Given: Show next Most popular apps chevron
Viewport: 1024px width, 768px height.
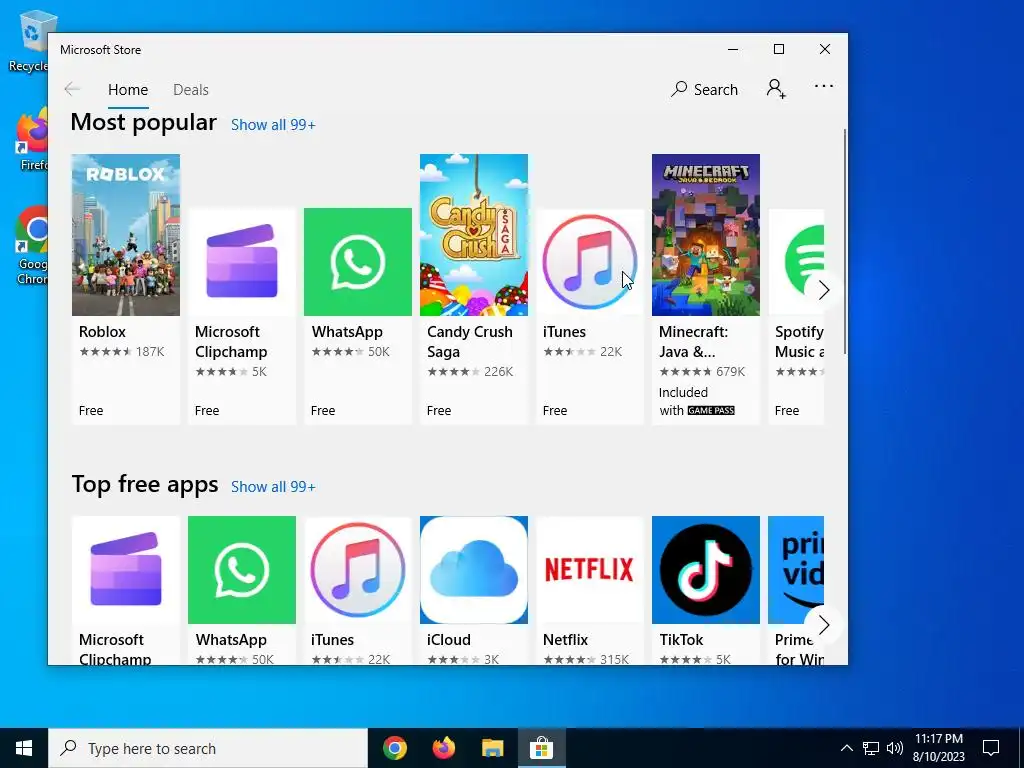Looking at the screenshot, I should pos(823,290).
